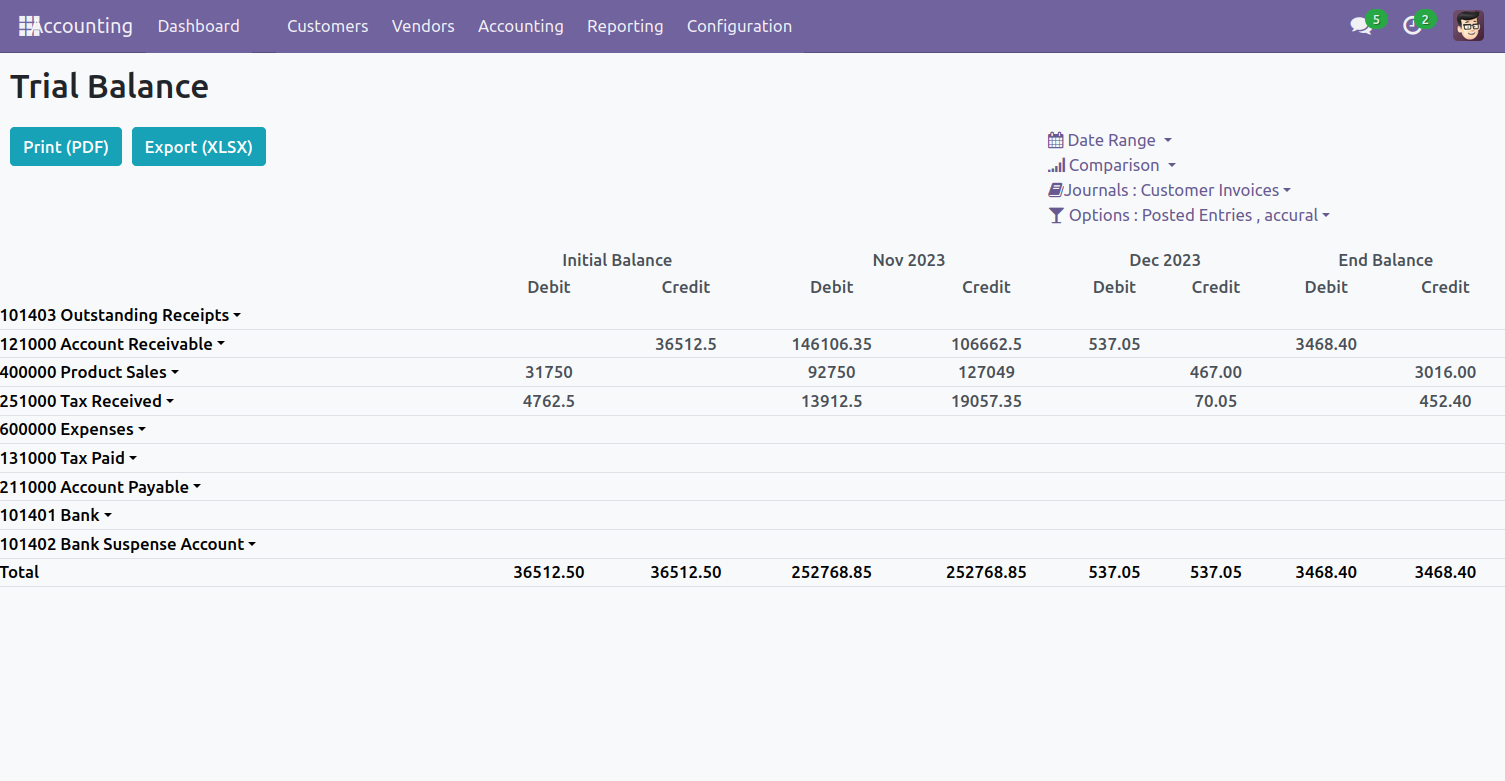Open the activities clock icon

(1413, 26)
